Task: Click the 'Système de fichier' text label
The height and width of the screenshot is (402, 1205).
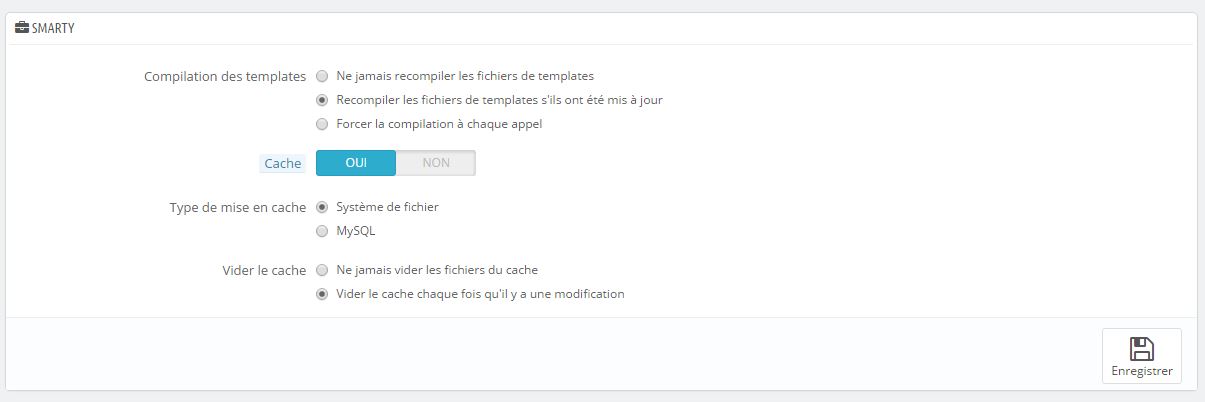Action: 388,207
